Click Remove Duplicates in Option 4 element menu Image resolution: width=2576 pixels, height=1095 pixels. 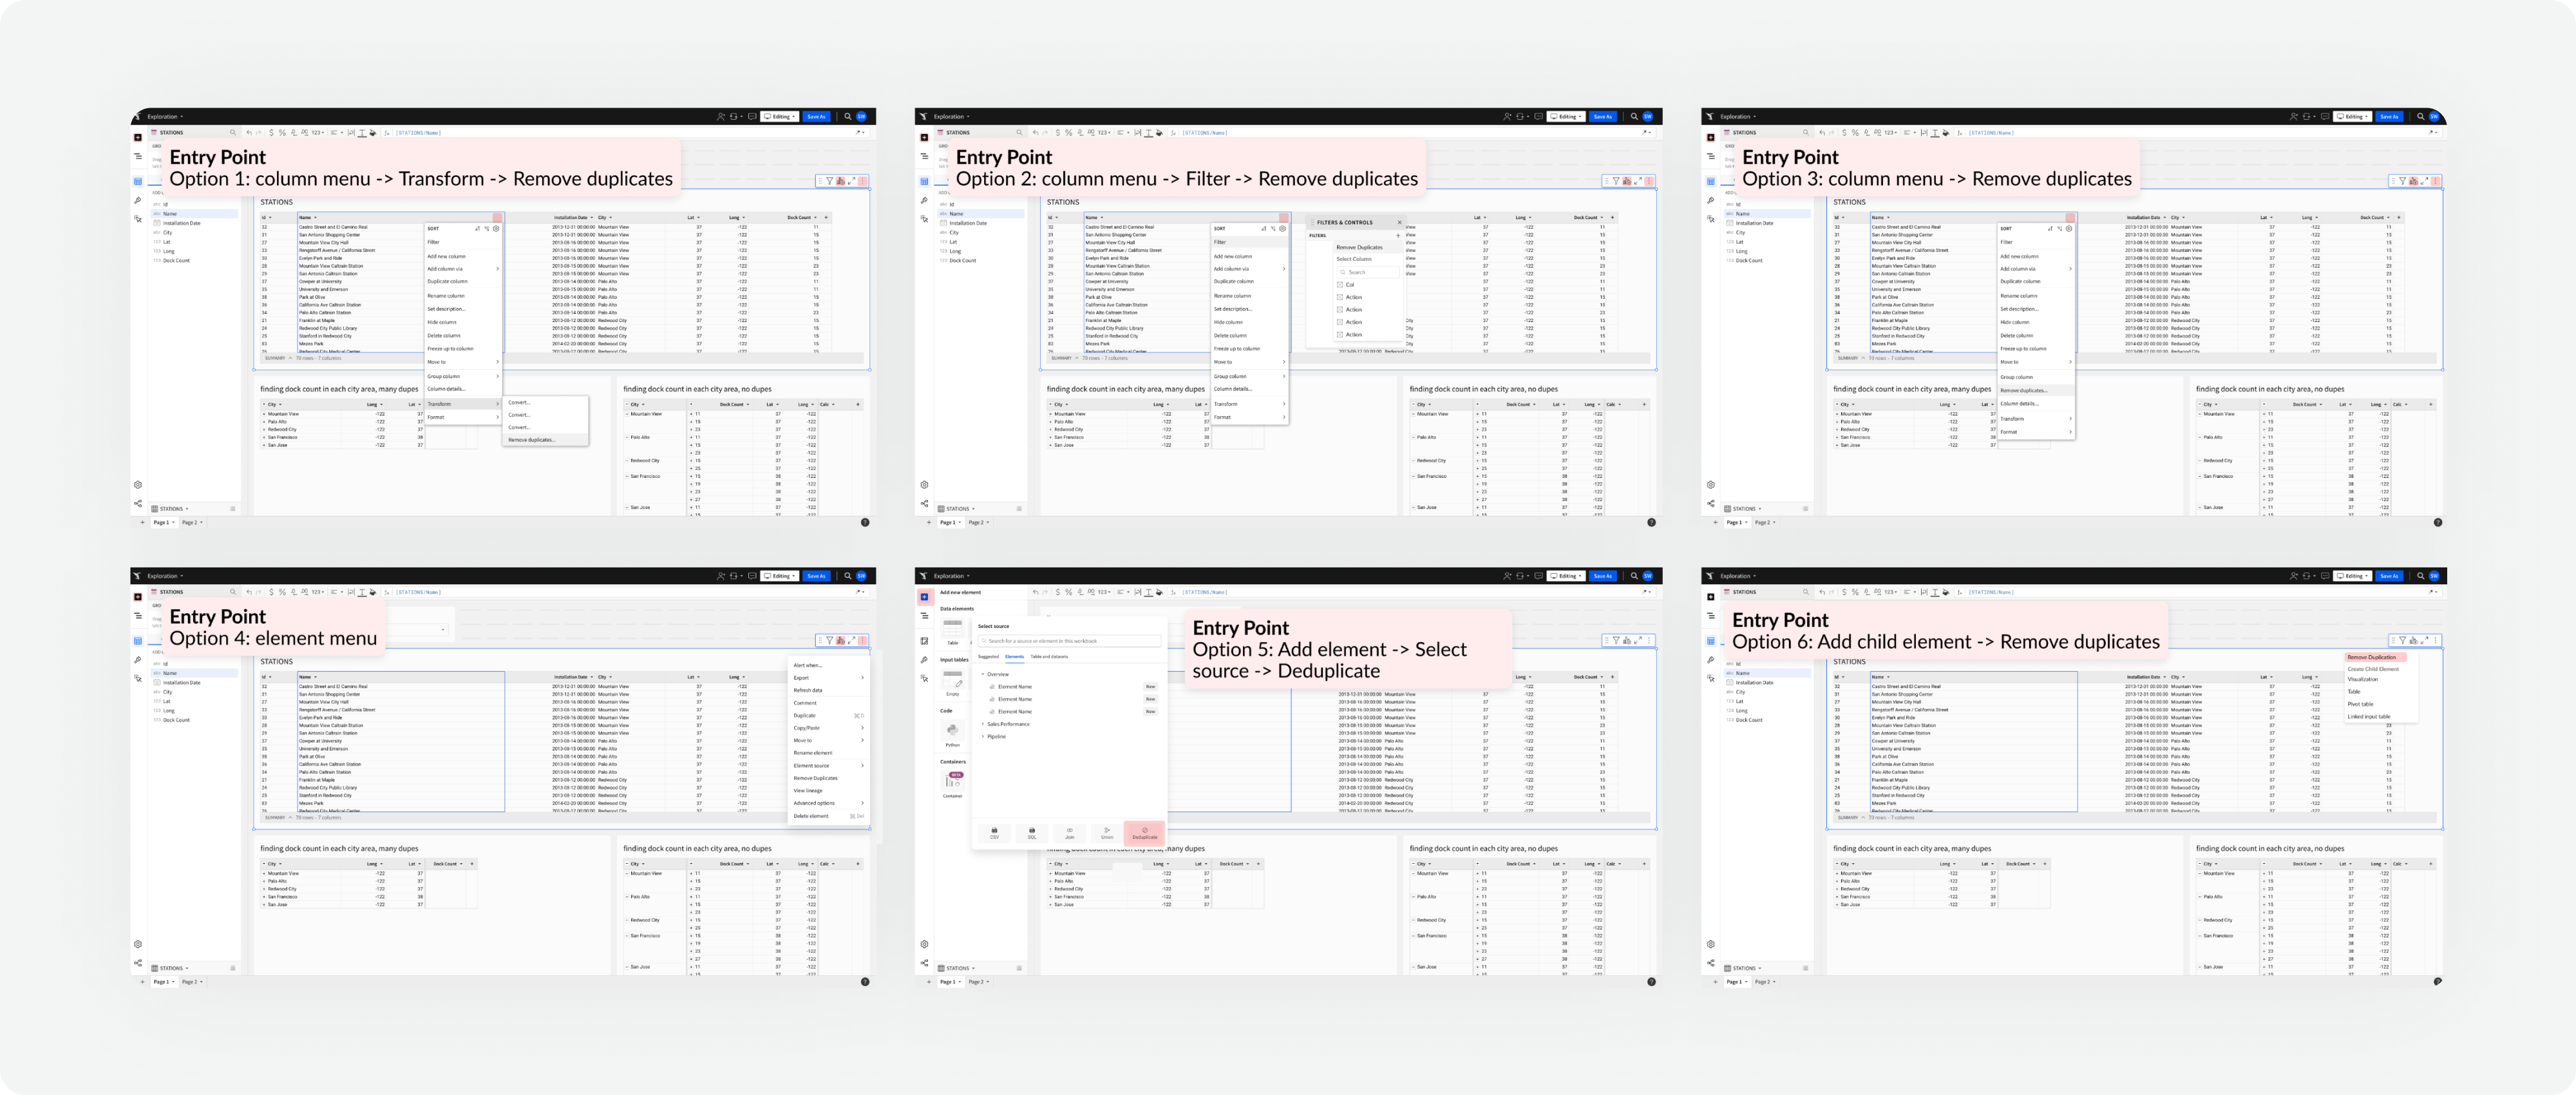(828, 778)
